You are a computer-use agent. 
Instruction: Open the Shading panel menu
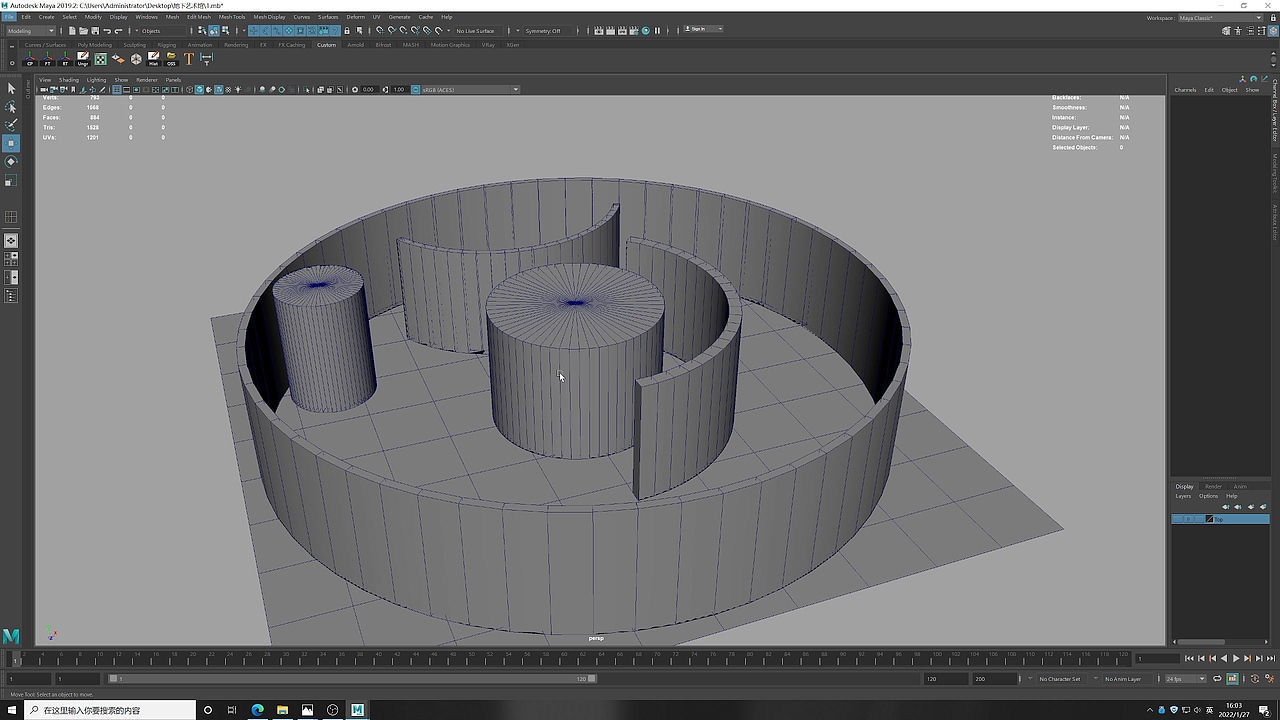tap(69, 80)
